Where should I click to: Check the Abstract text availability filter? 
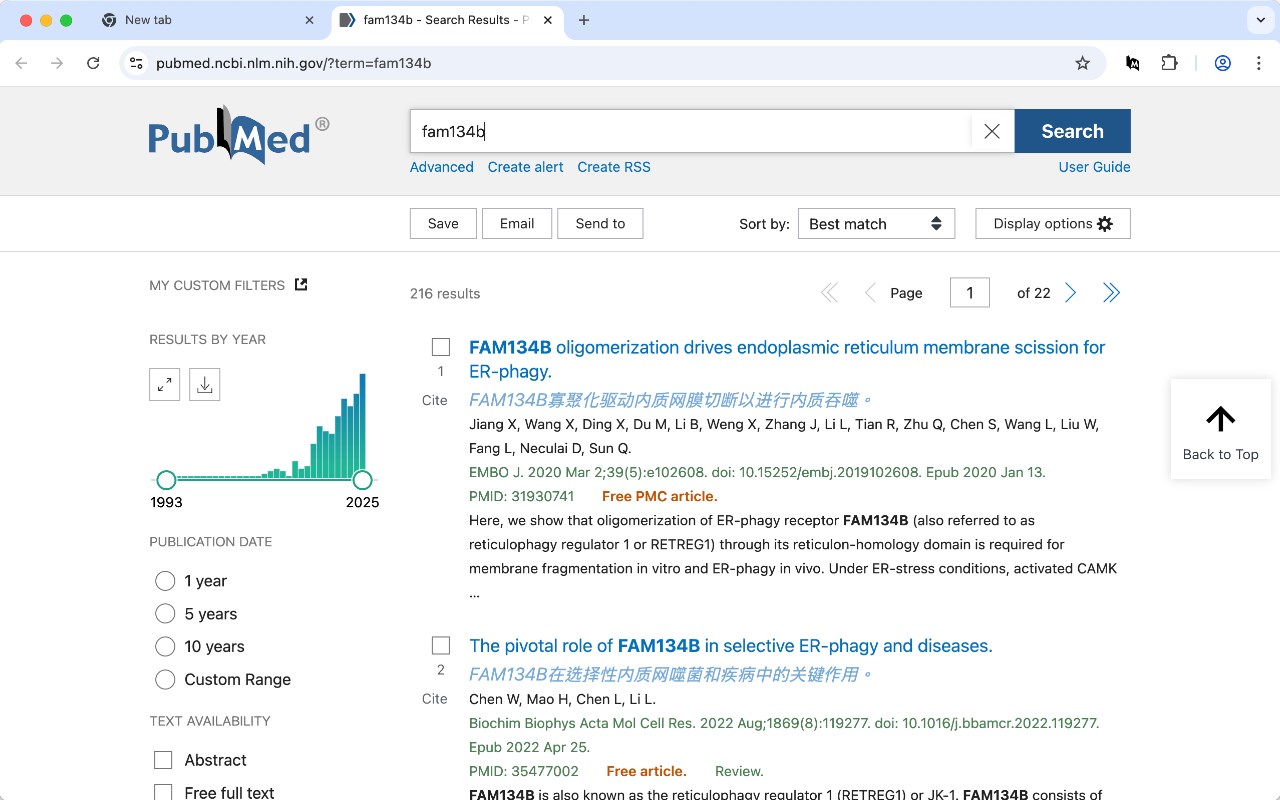[163, 760]
